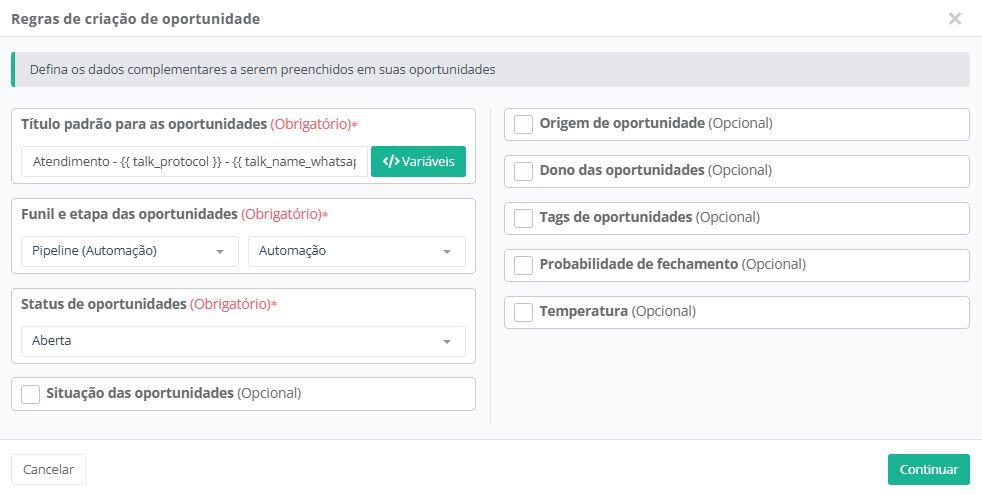This screenshot has height=495, width=982.
Task: Click the Título padrão para as oportunidades label
Action: [x=144, y=124]
